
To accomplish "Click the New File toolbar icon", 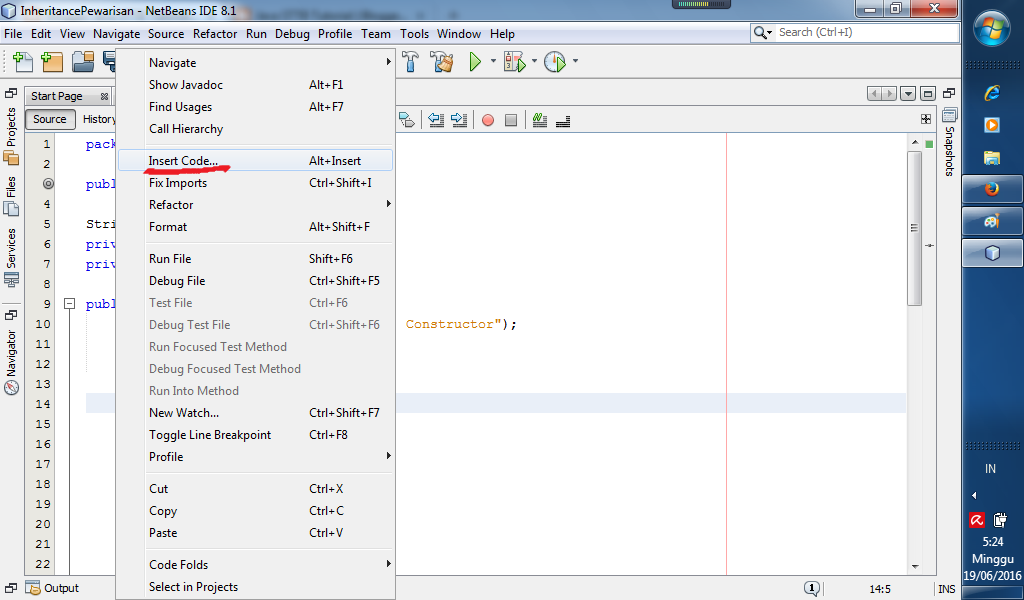I will 23,62.
